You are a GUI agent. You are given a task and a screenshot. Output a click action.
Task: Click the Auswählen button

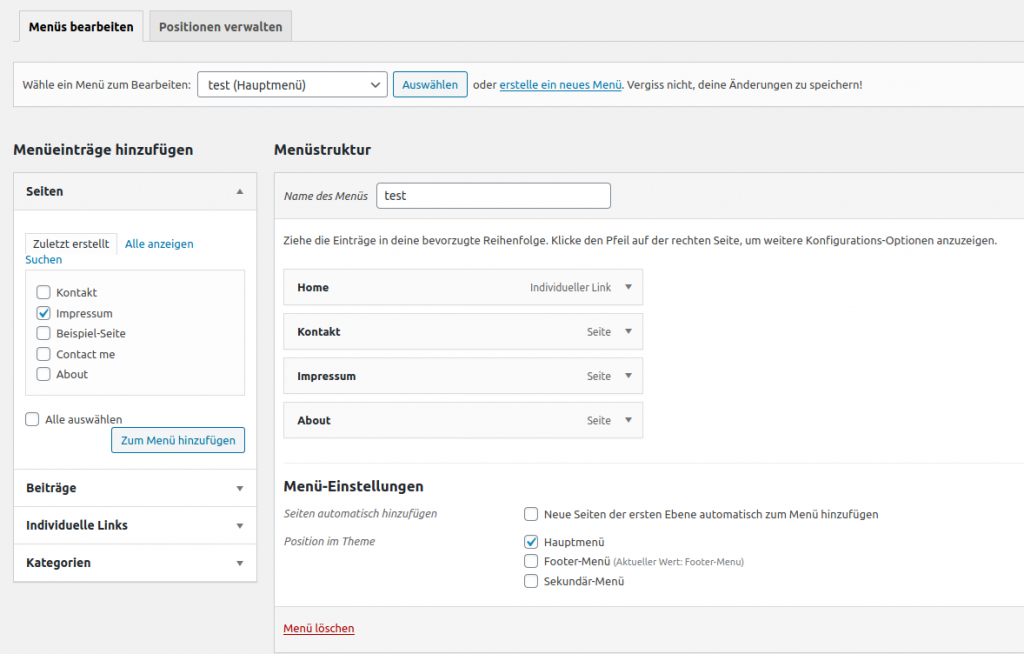coord(430,85)
